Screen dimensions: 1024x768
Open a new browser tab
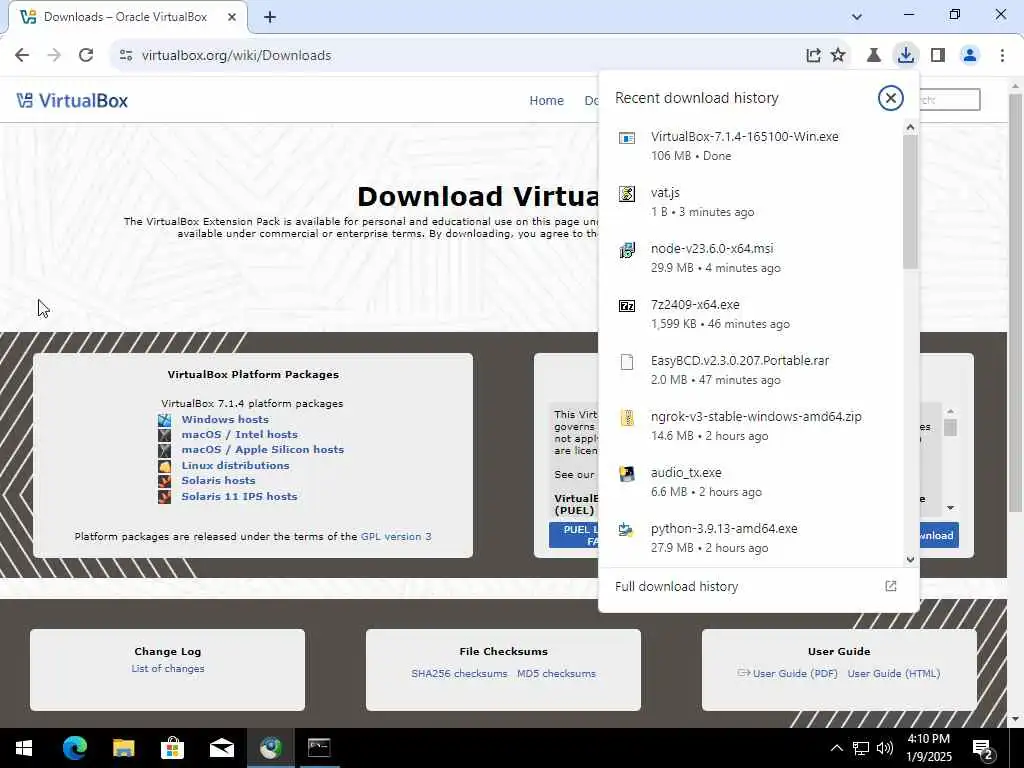pyautogui.click(x=270, y=17)
